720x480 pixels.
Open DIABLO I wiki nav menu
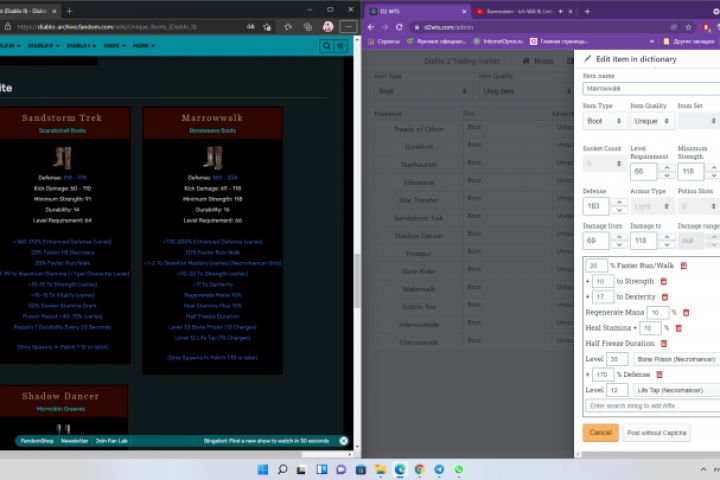click(81, 46)
